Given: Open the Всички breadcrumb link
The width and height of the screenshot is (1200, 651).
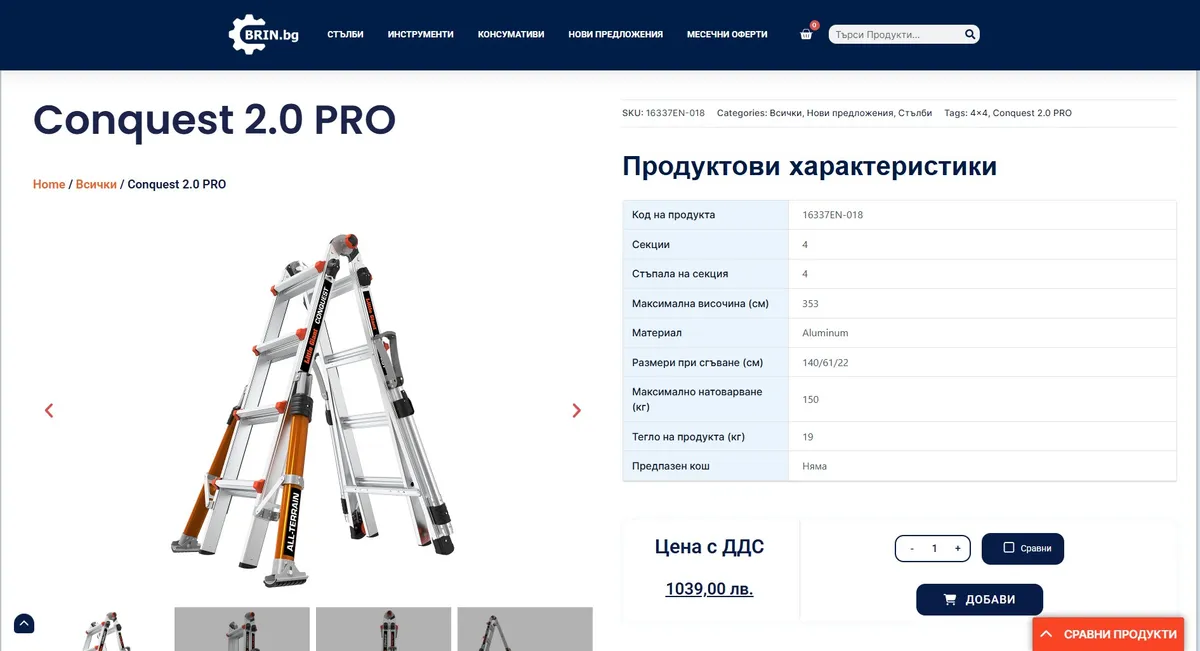Looking at the screenshot, I should (x=96, y=184).
